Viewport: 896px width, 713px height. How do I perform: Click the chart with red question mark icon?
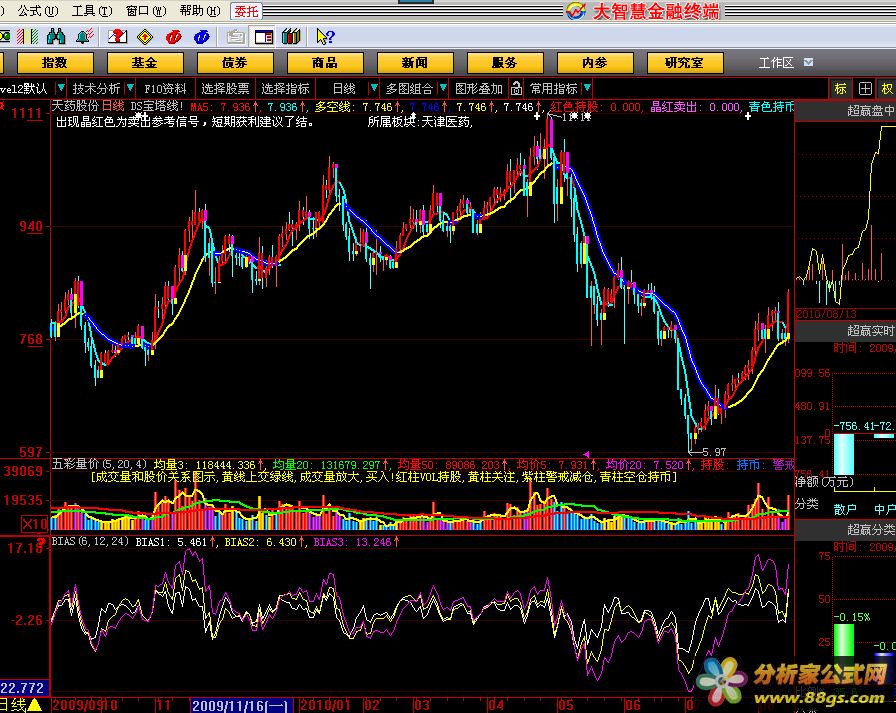[118, 37]
